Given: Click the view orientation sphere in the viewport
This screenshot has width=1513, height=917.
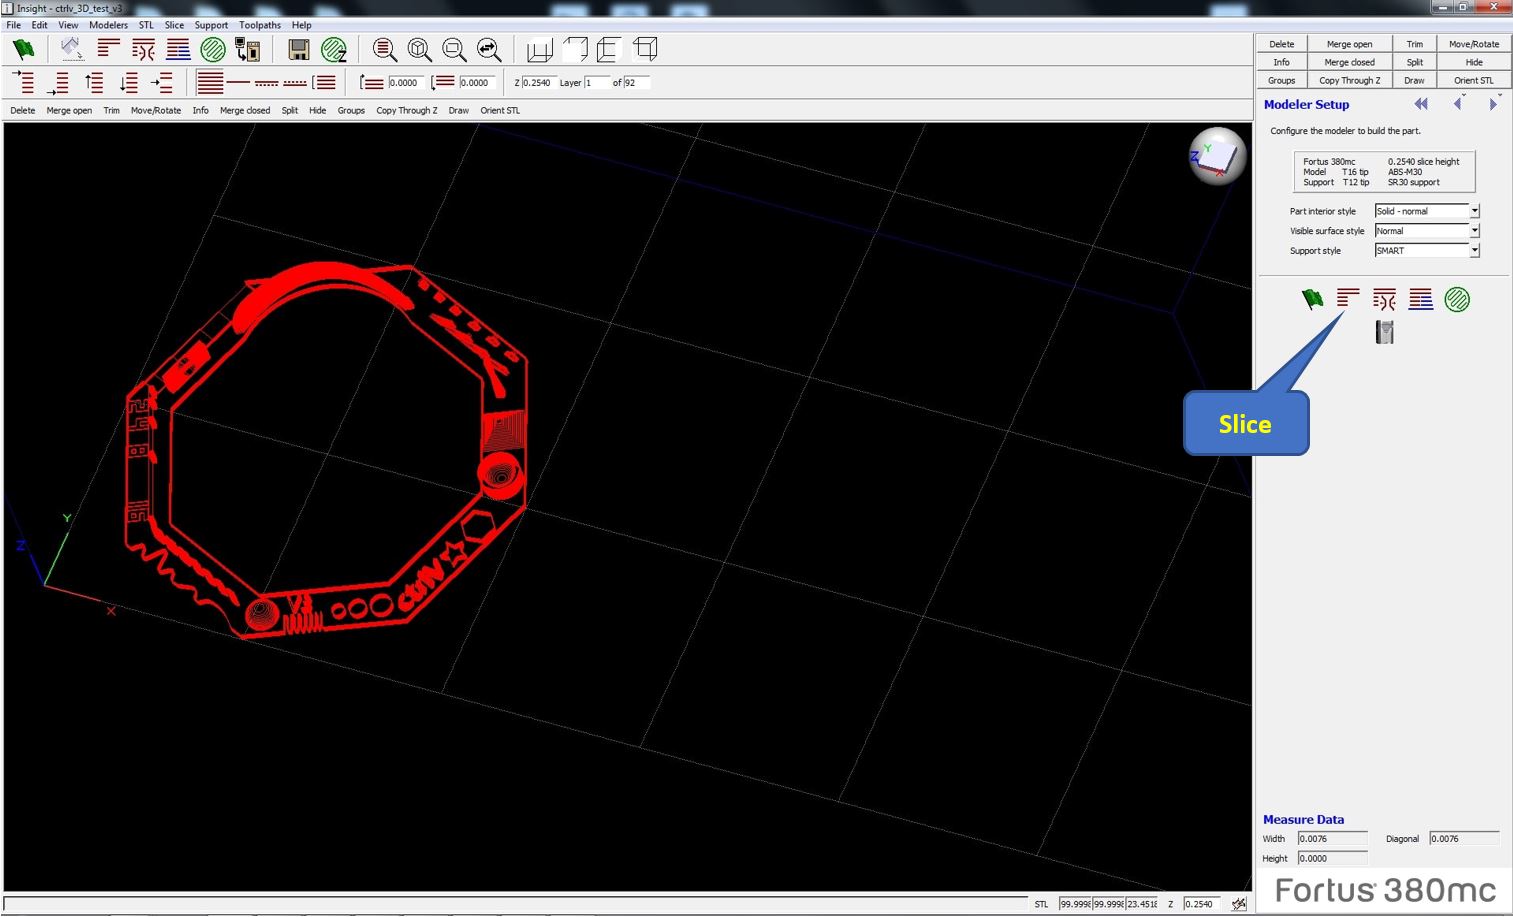Looking at the screenshot, I should click(x=1217, y=156).
